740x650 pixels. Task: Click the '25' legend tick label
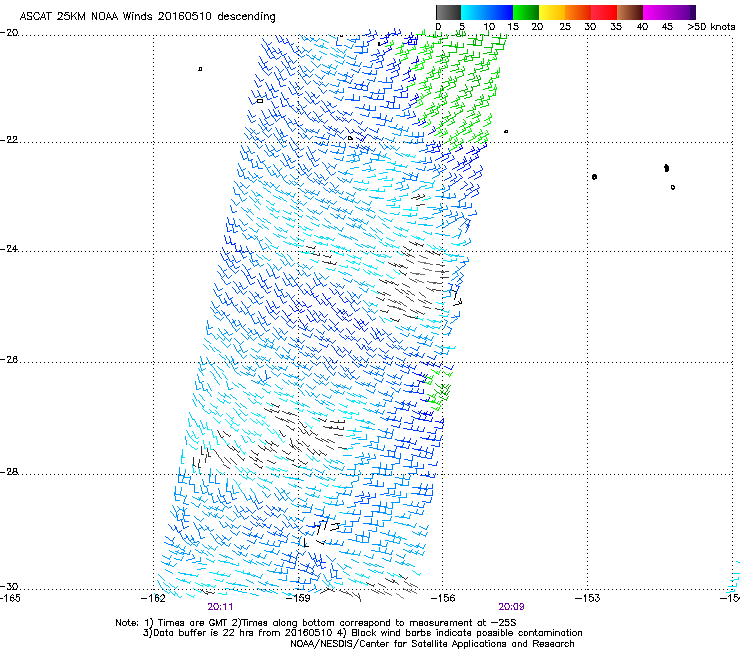[565, 27]
